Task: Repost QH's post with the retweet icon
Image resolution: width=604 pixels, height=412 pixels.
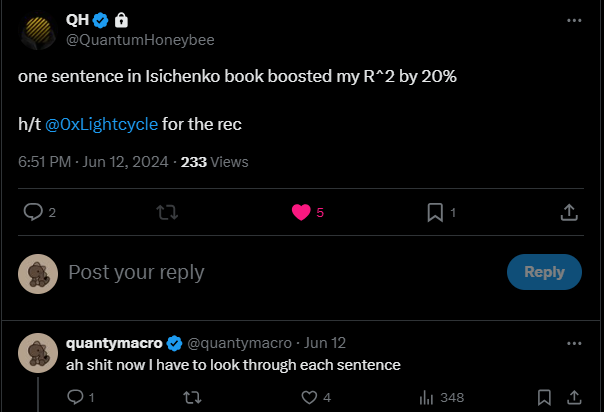Action: (x=167, y=212)
